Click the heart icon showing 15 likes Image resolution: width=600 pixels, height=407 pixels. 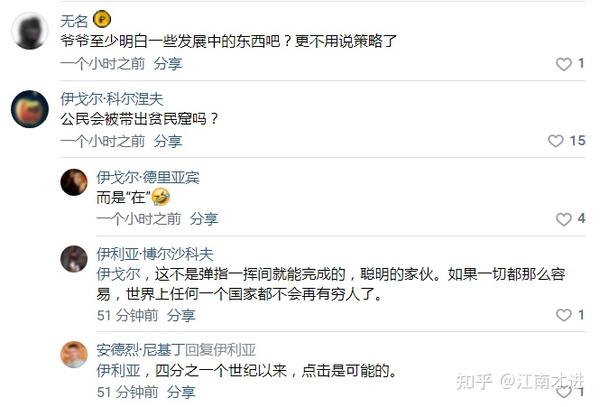click(x=555, y=141)
